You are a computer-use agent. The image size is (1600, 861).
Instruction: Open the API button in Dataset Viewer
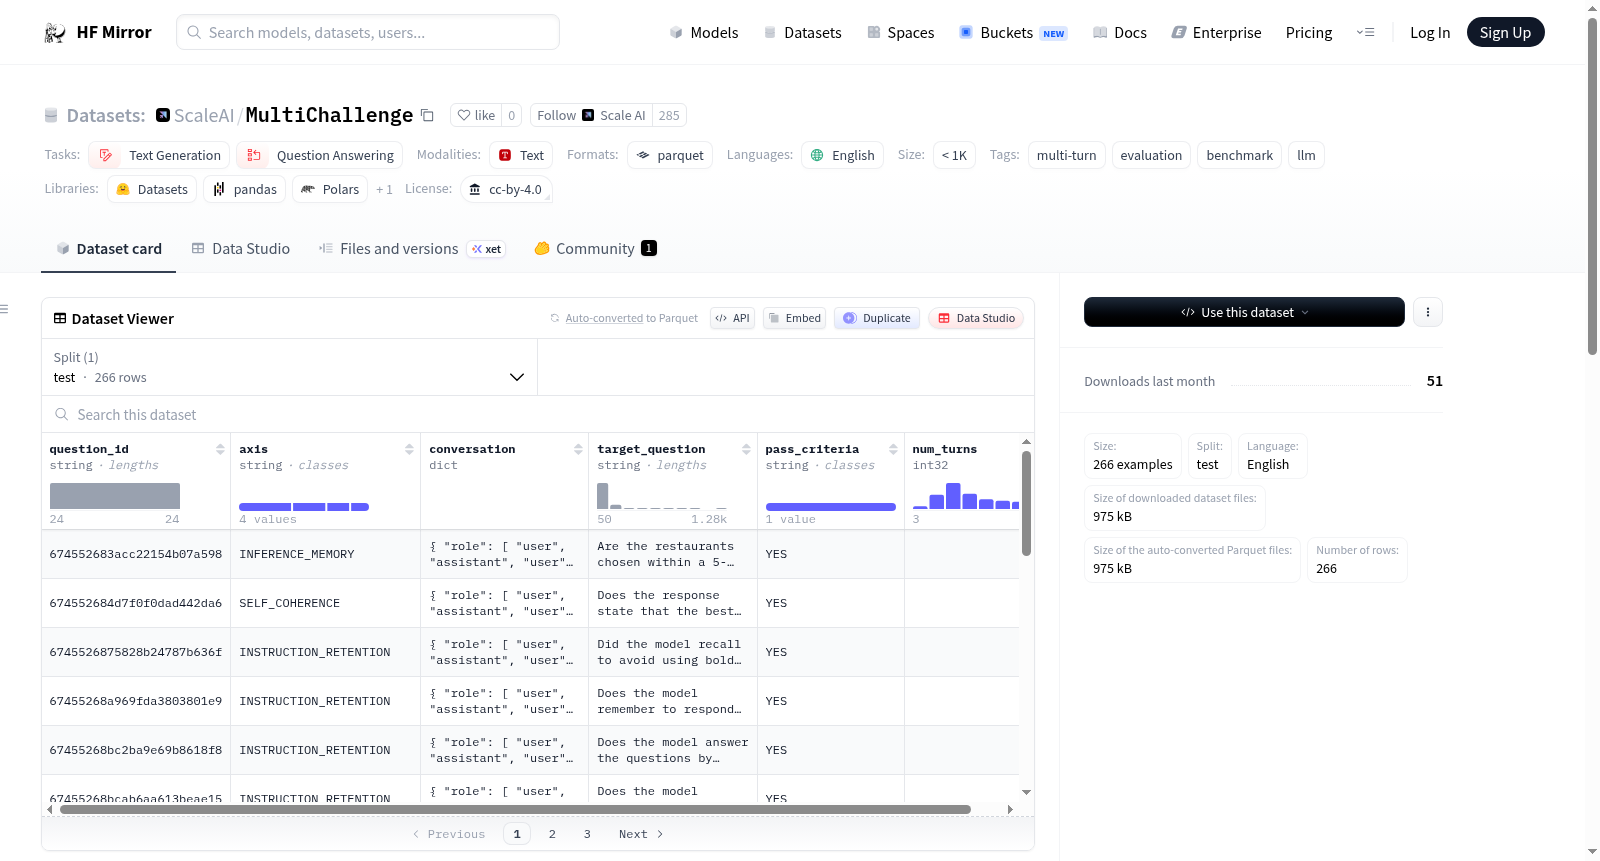click(732, 319)
